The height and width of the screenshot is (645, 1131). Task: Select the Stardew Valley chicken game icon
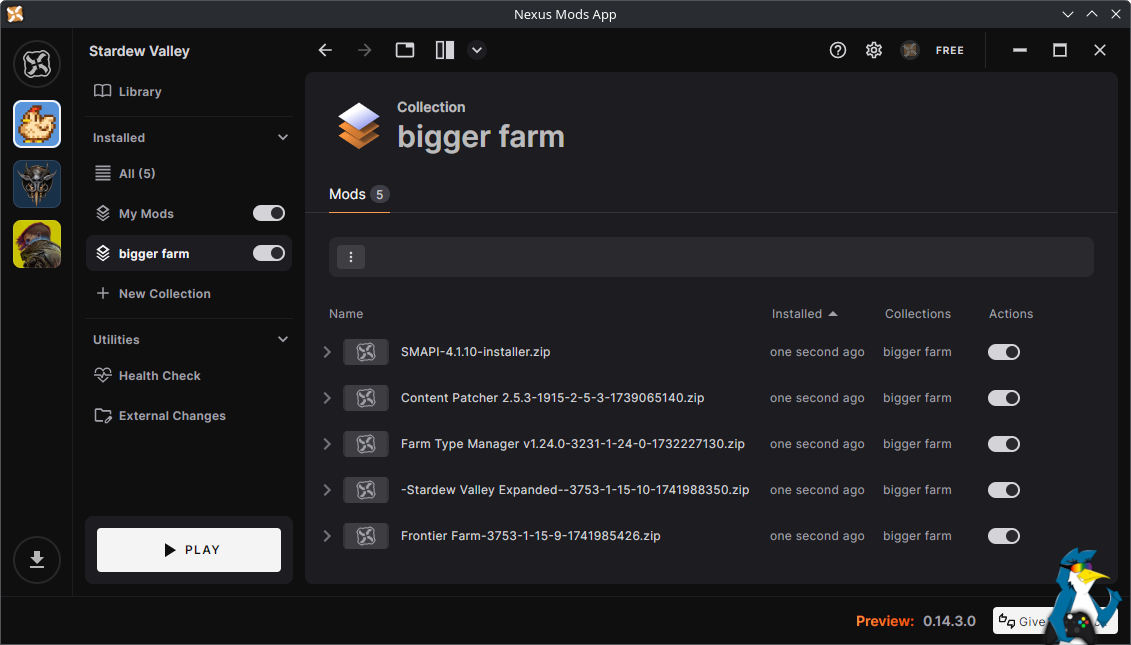(x=37, y=124)
